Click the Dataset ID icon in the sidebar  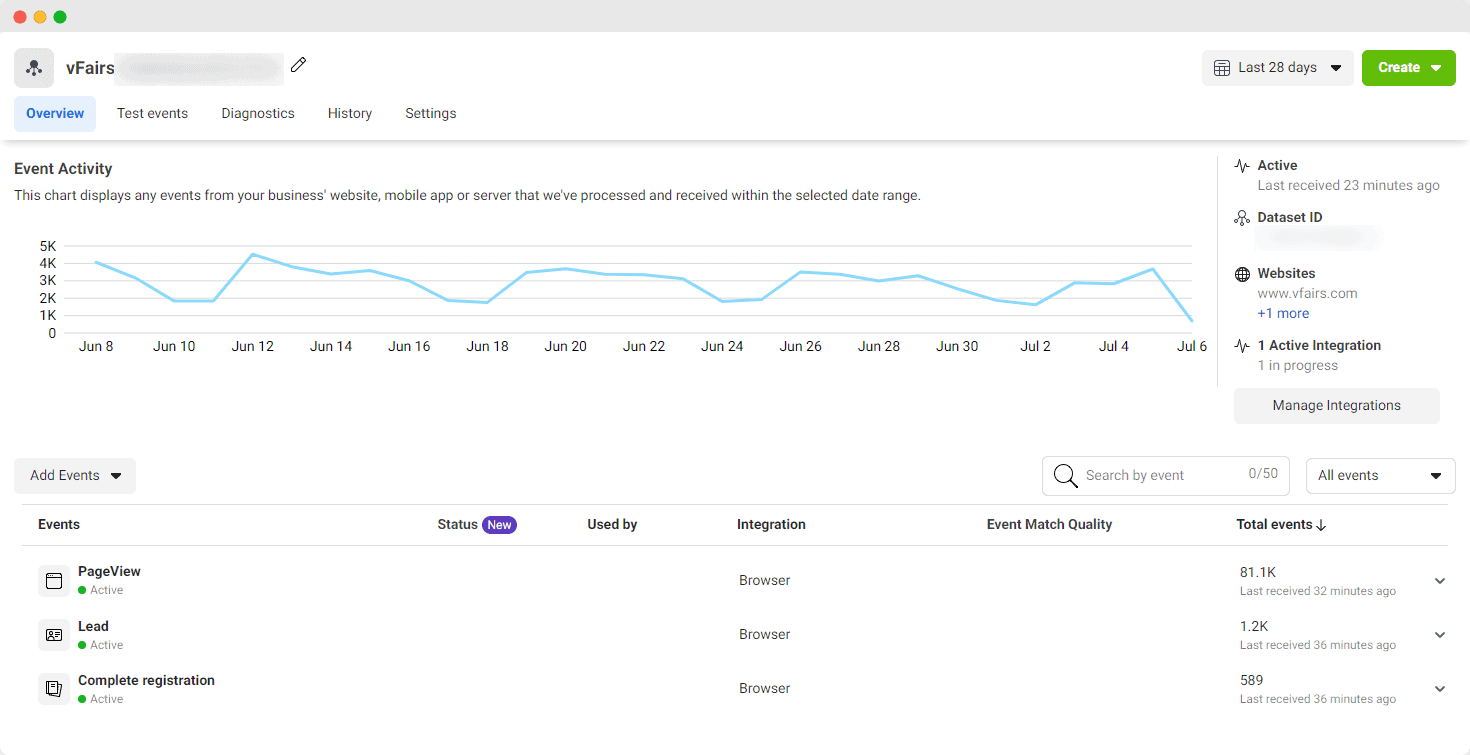click(1242, 217)
